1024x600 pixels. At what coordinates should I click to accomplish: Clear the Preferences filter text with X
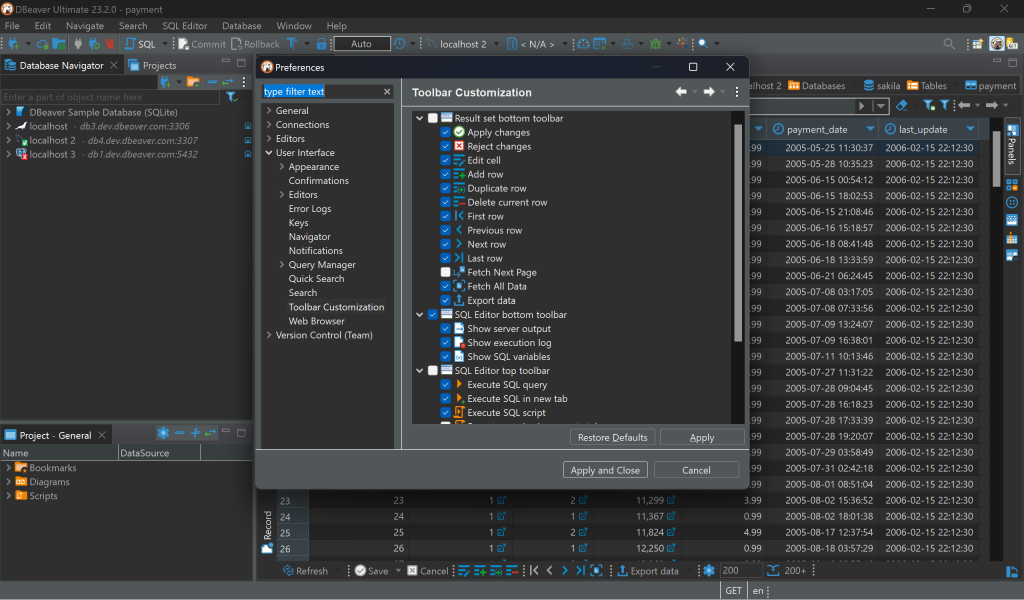pos(387,91)
